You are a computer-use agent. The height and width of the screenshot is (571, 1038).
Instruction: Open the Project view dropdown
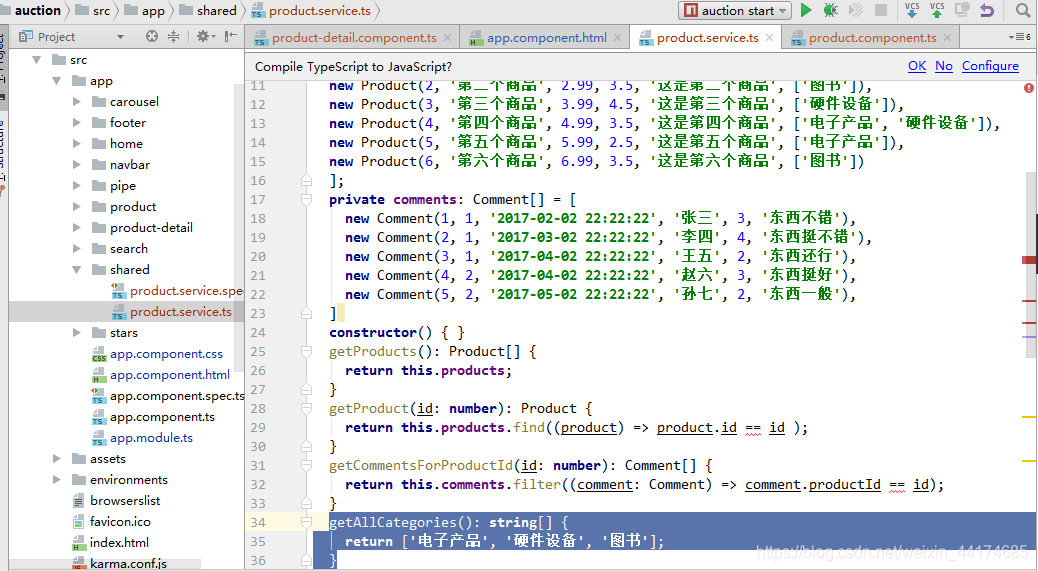click(x=120, y=37)
